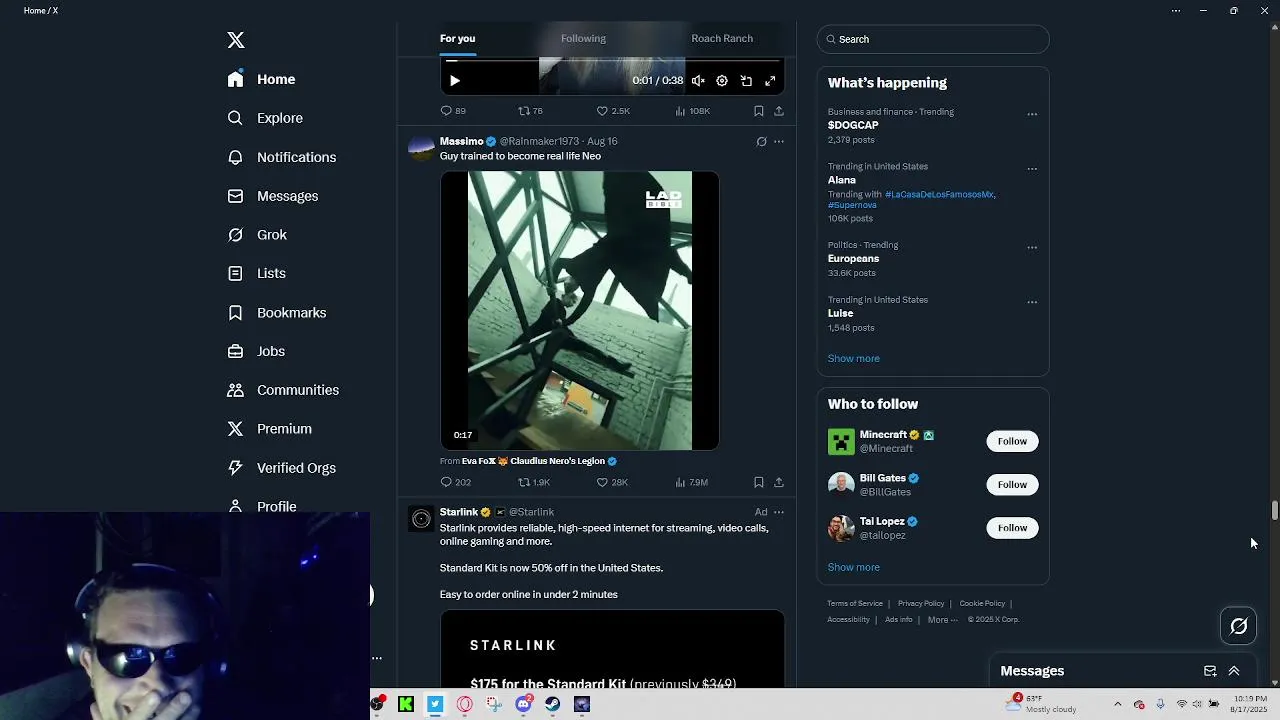Image resolution: width=1280 pixels, height=720 pixels.
Task: Open Discord from the taskbar
Action: pyautogui.click(x=523, y=704)
